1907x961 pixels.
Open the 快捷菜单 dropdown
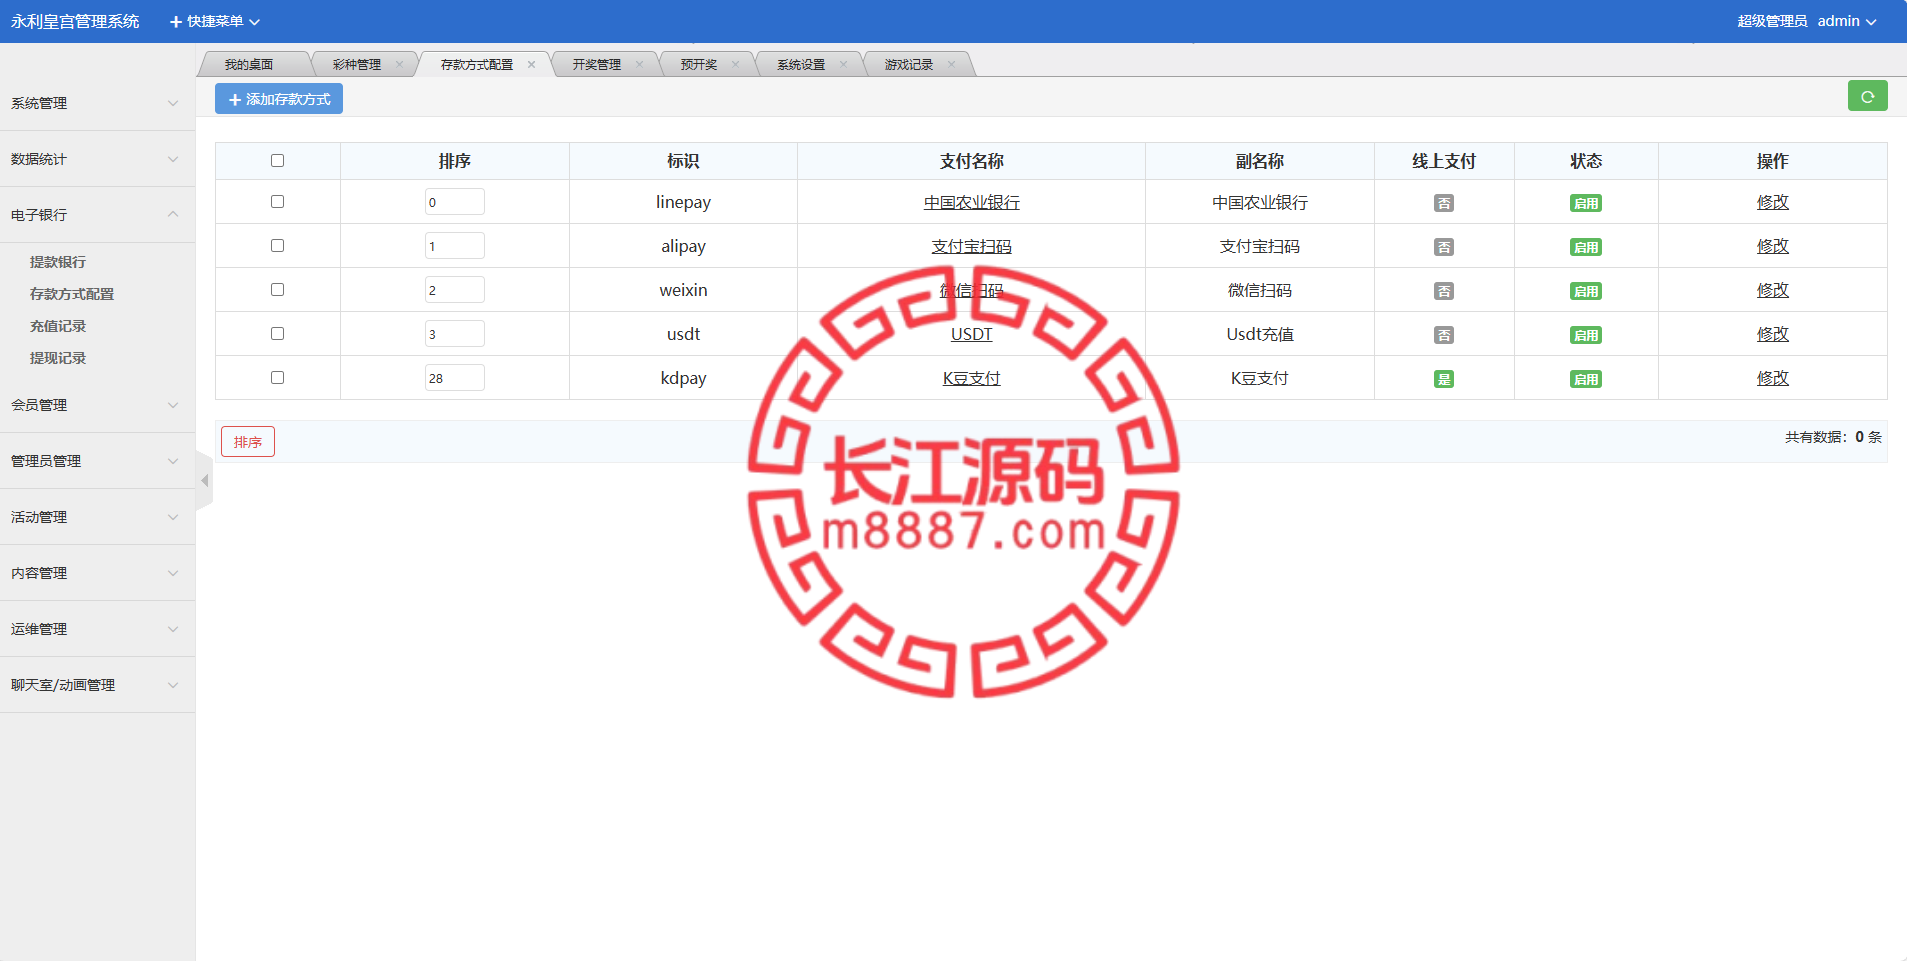coord(215,21)
